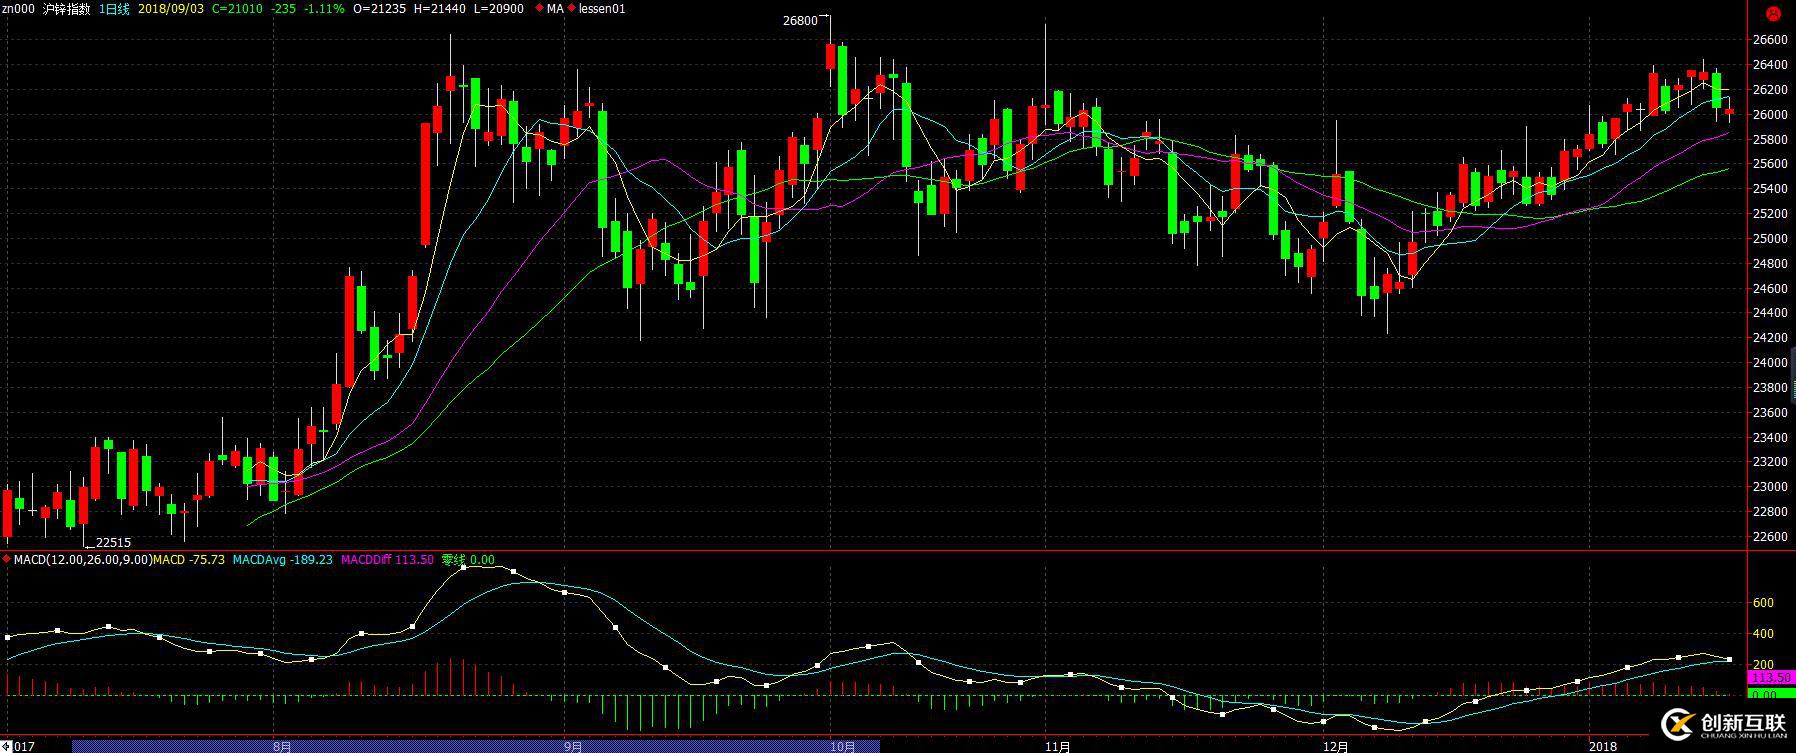This screenshot has width=1796, height=753.
Task: Click the cyan MACDAvg -189.23 value
Action: pyautogui.click(x=282, y=560)
